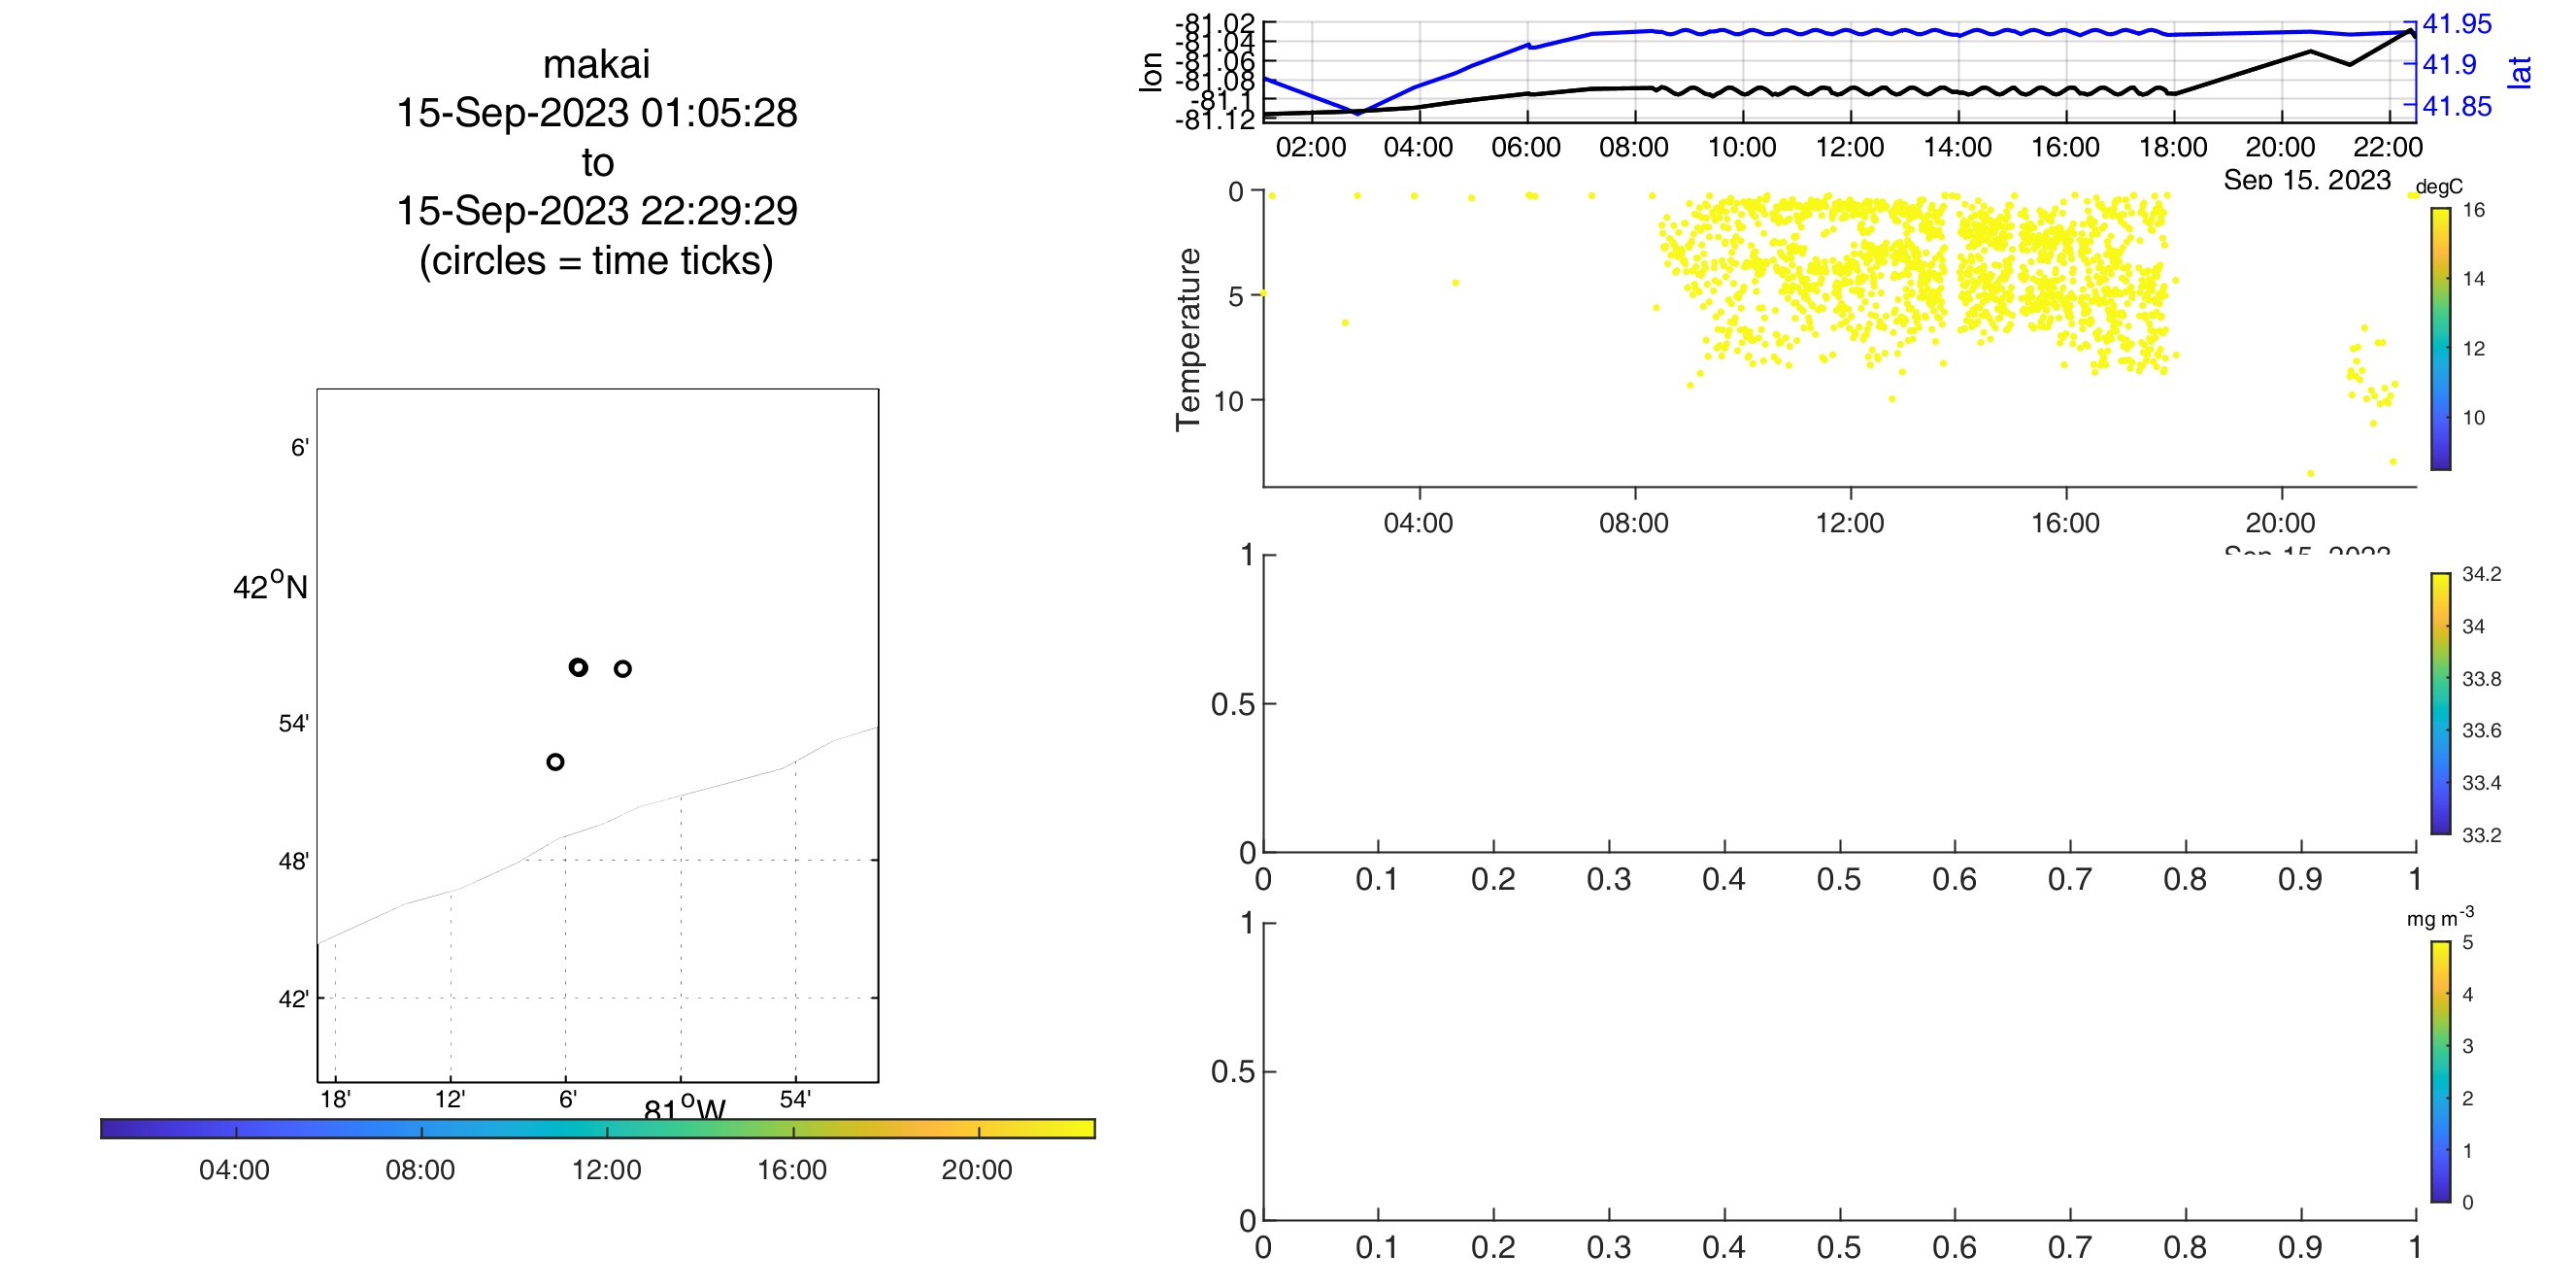Click the 'Temperature' y-axis label
Viewport: 2576px width, 1288px height.
[x=1187, y=339]
